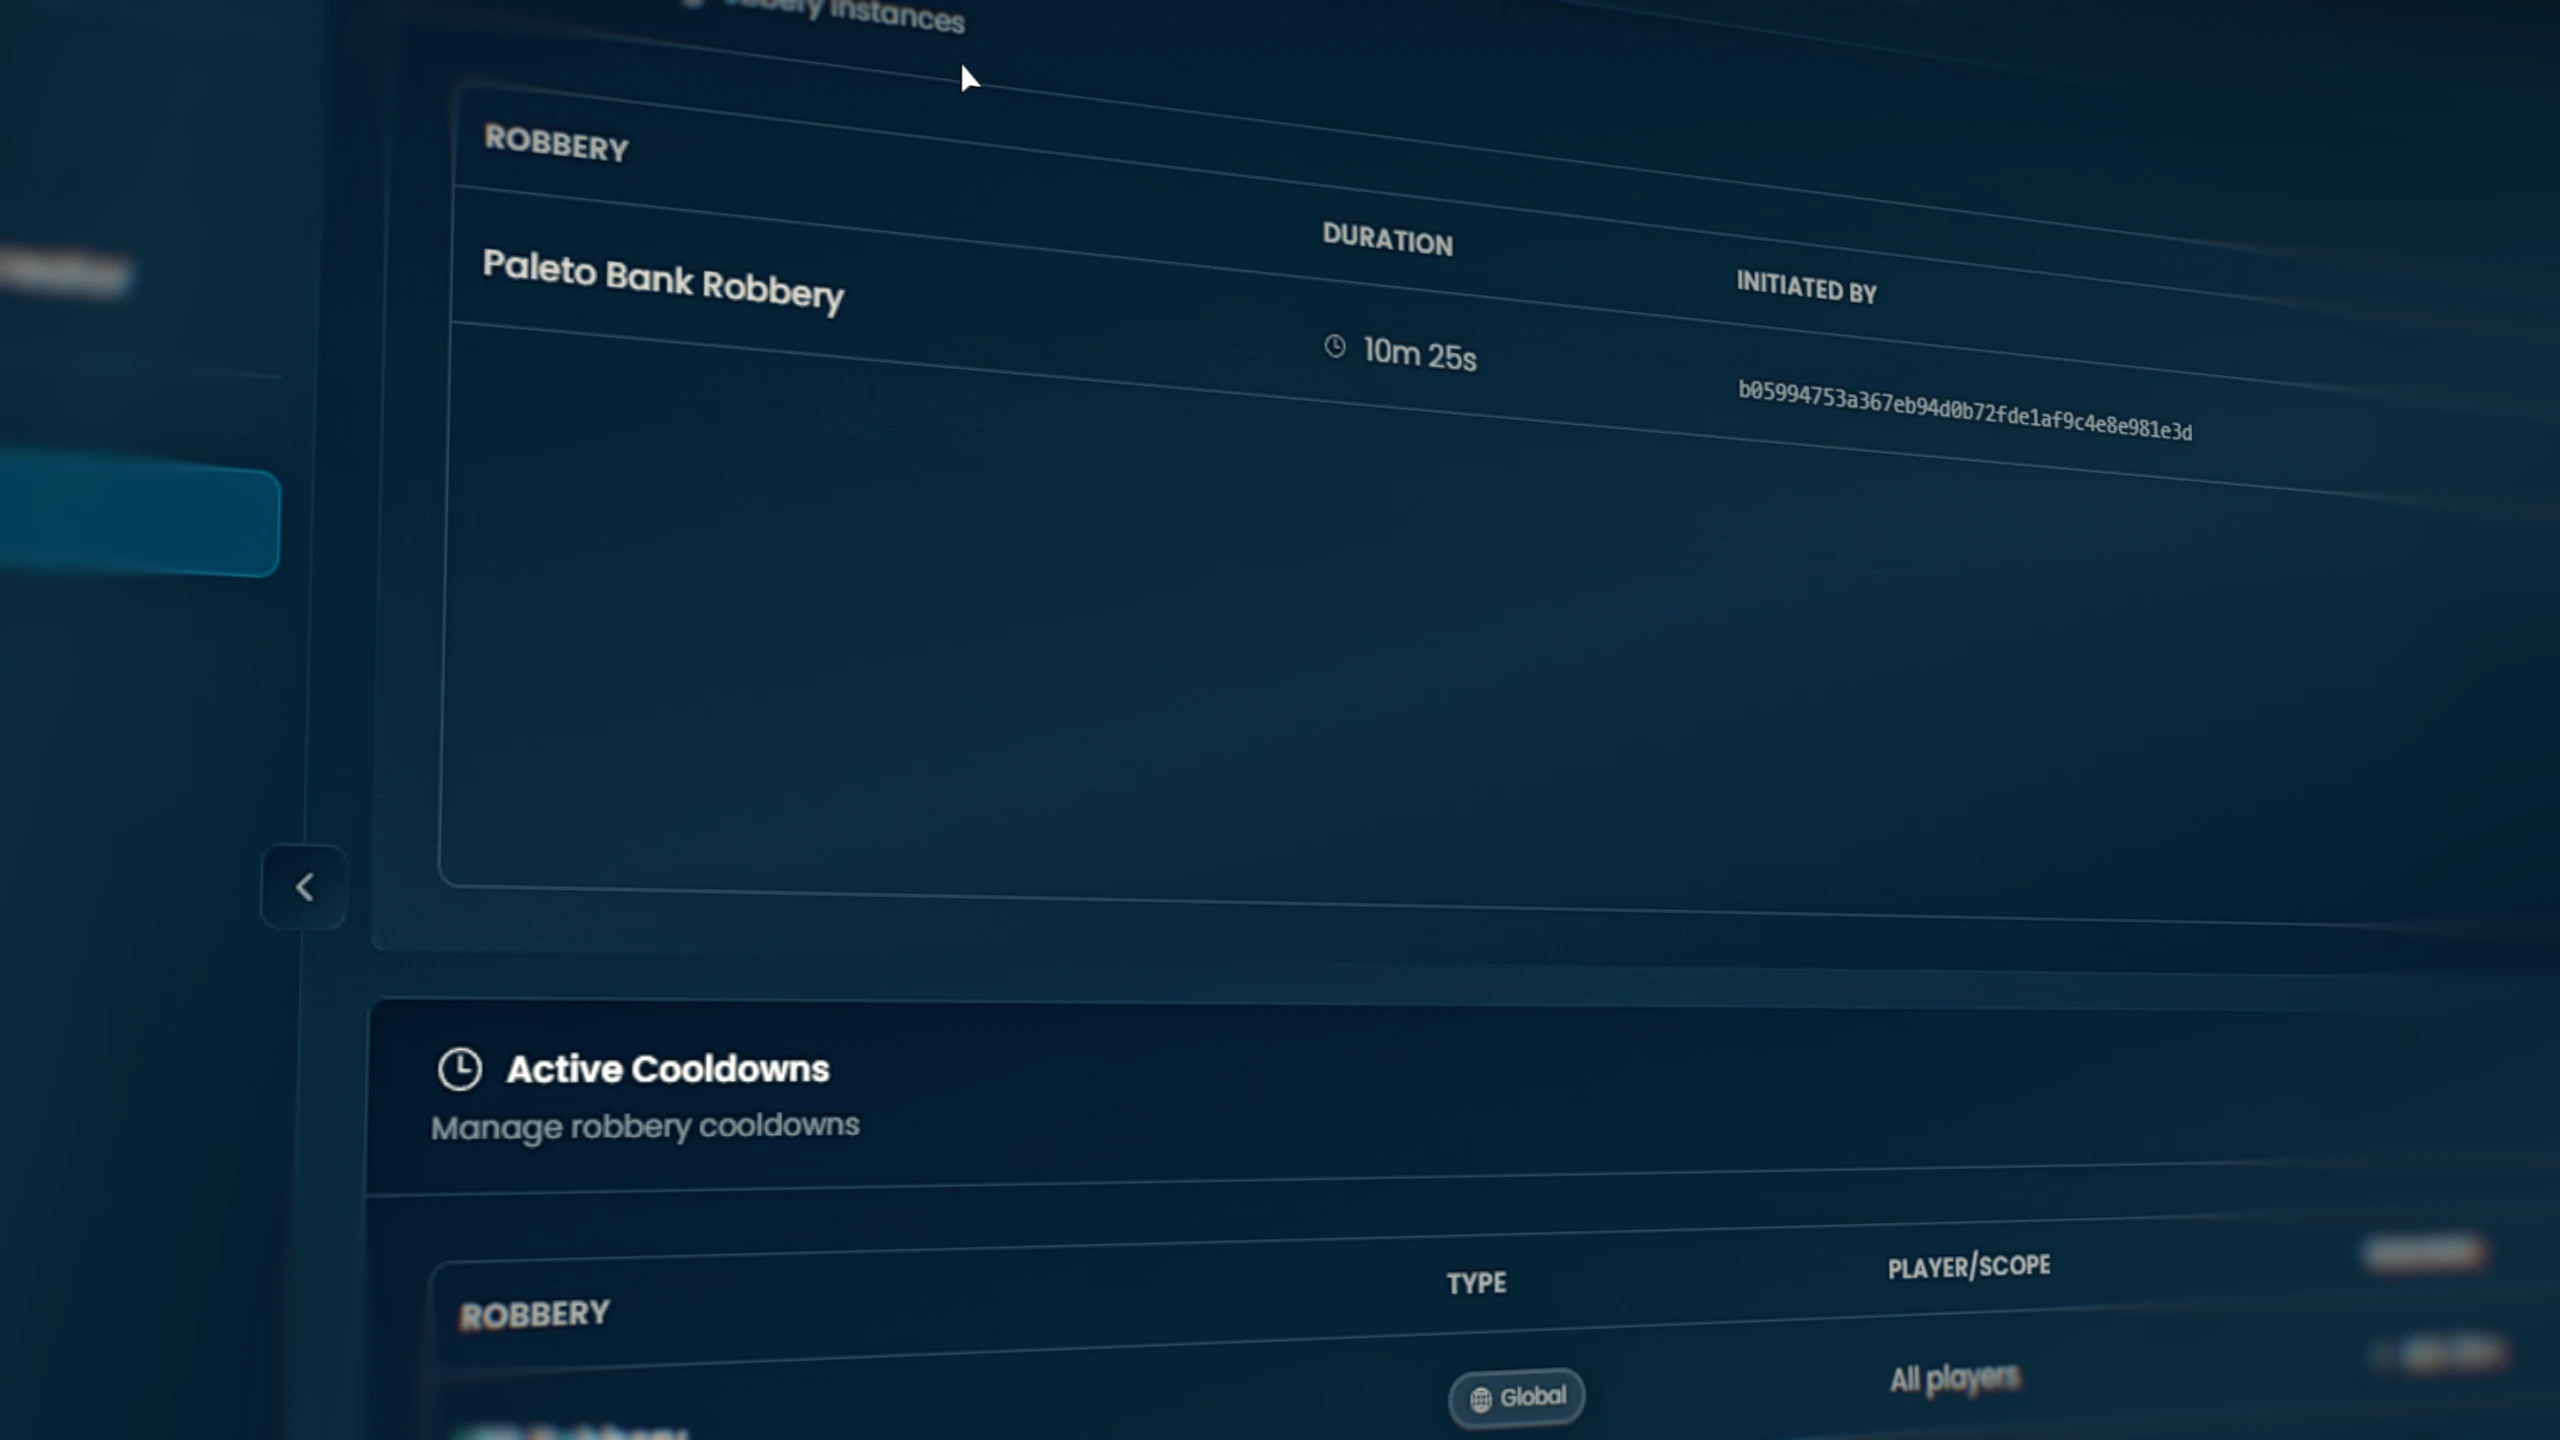Image resolution: width=2560 pixels, height=1440 pixels.
Task: Click the TYPE column header
Action: [x=1476, y=1283]
